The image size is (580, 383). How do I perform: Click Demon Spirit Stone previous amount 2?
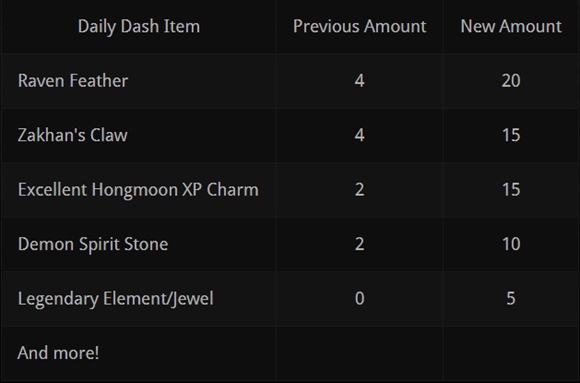360,244
